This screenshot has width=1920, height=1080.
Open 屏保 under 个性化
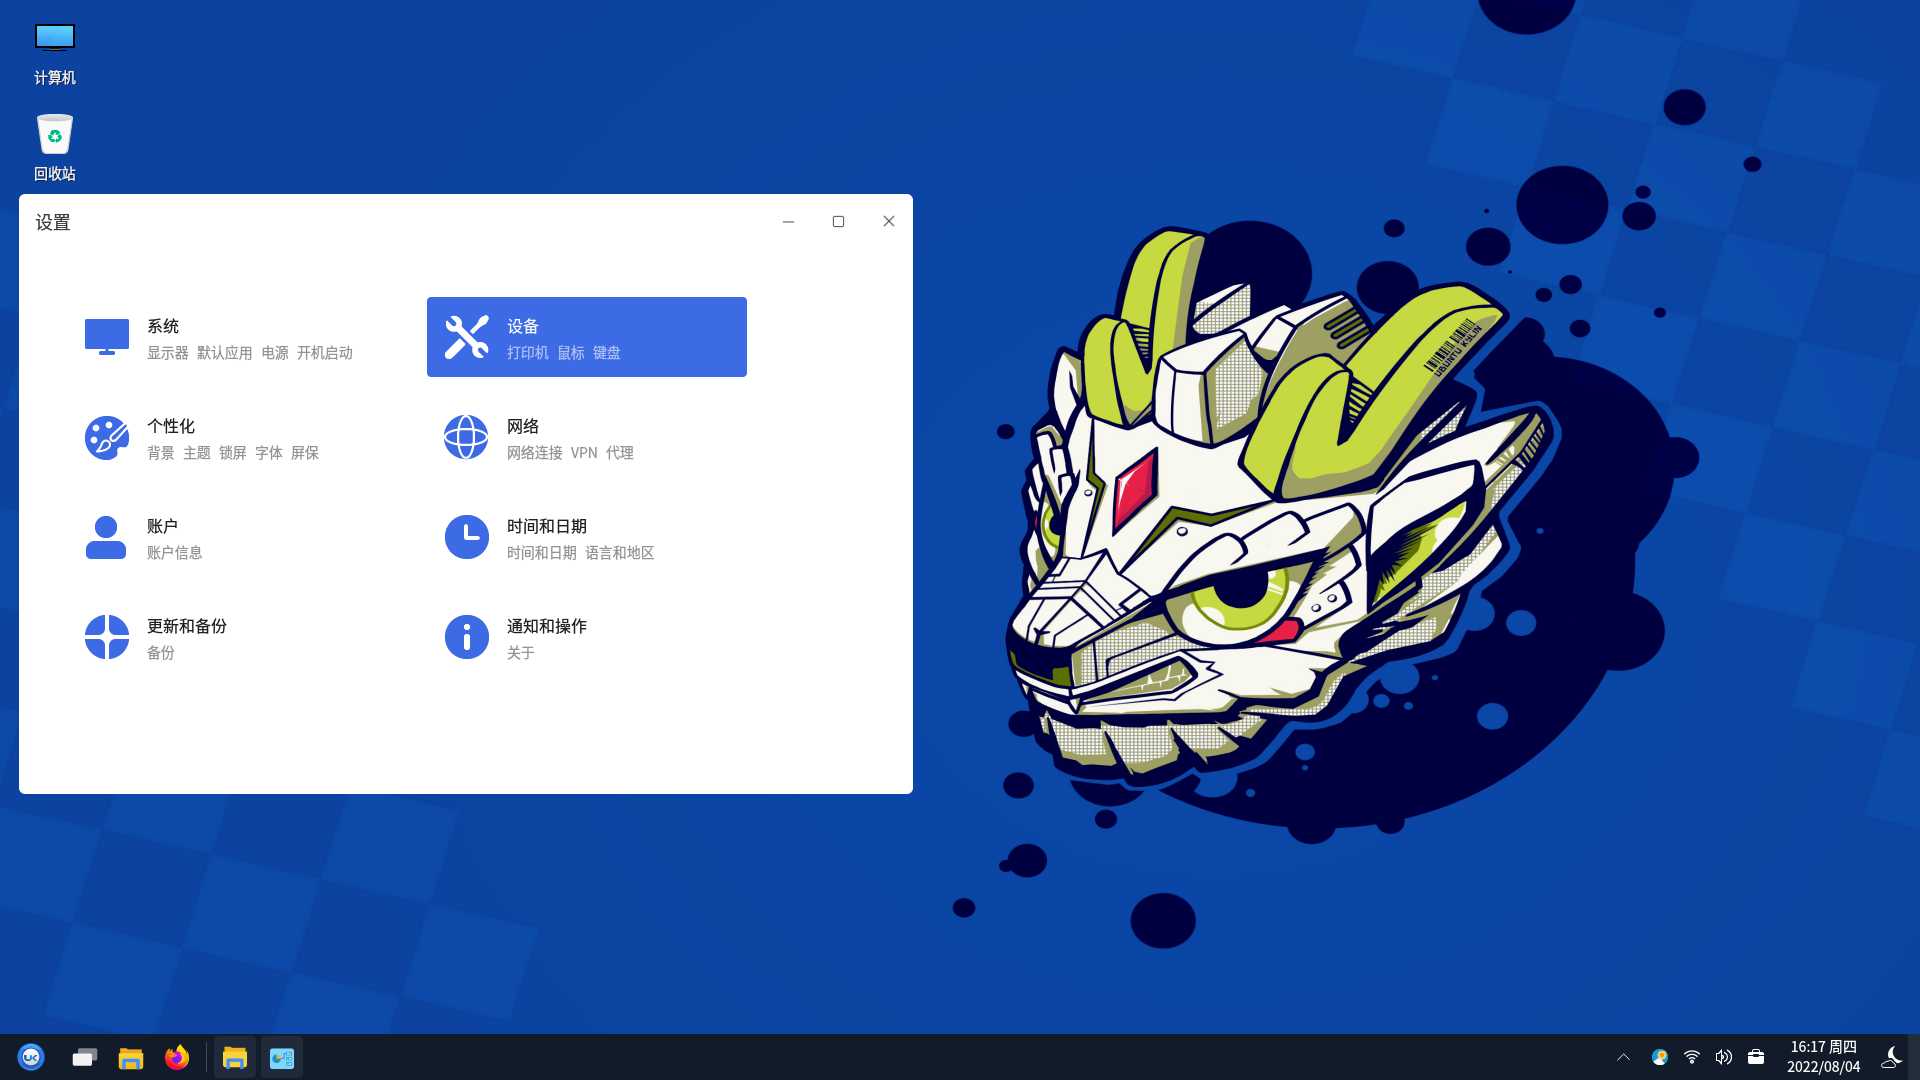(305, 453)
